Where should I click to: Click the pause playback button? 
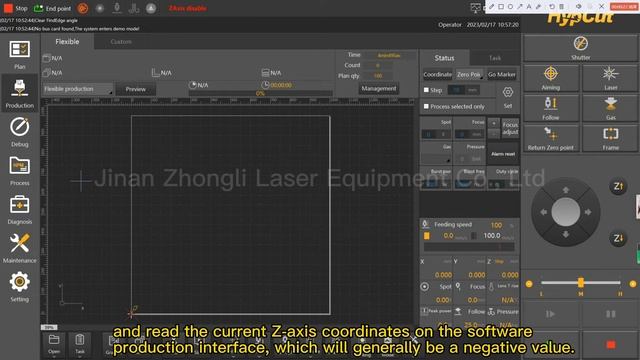click(610, 314)
